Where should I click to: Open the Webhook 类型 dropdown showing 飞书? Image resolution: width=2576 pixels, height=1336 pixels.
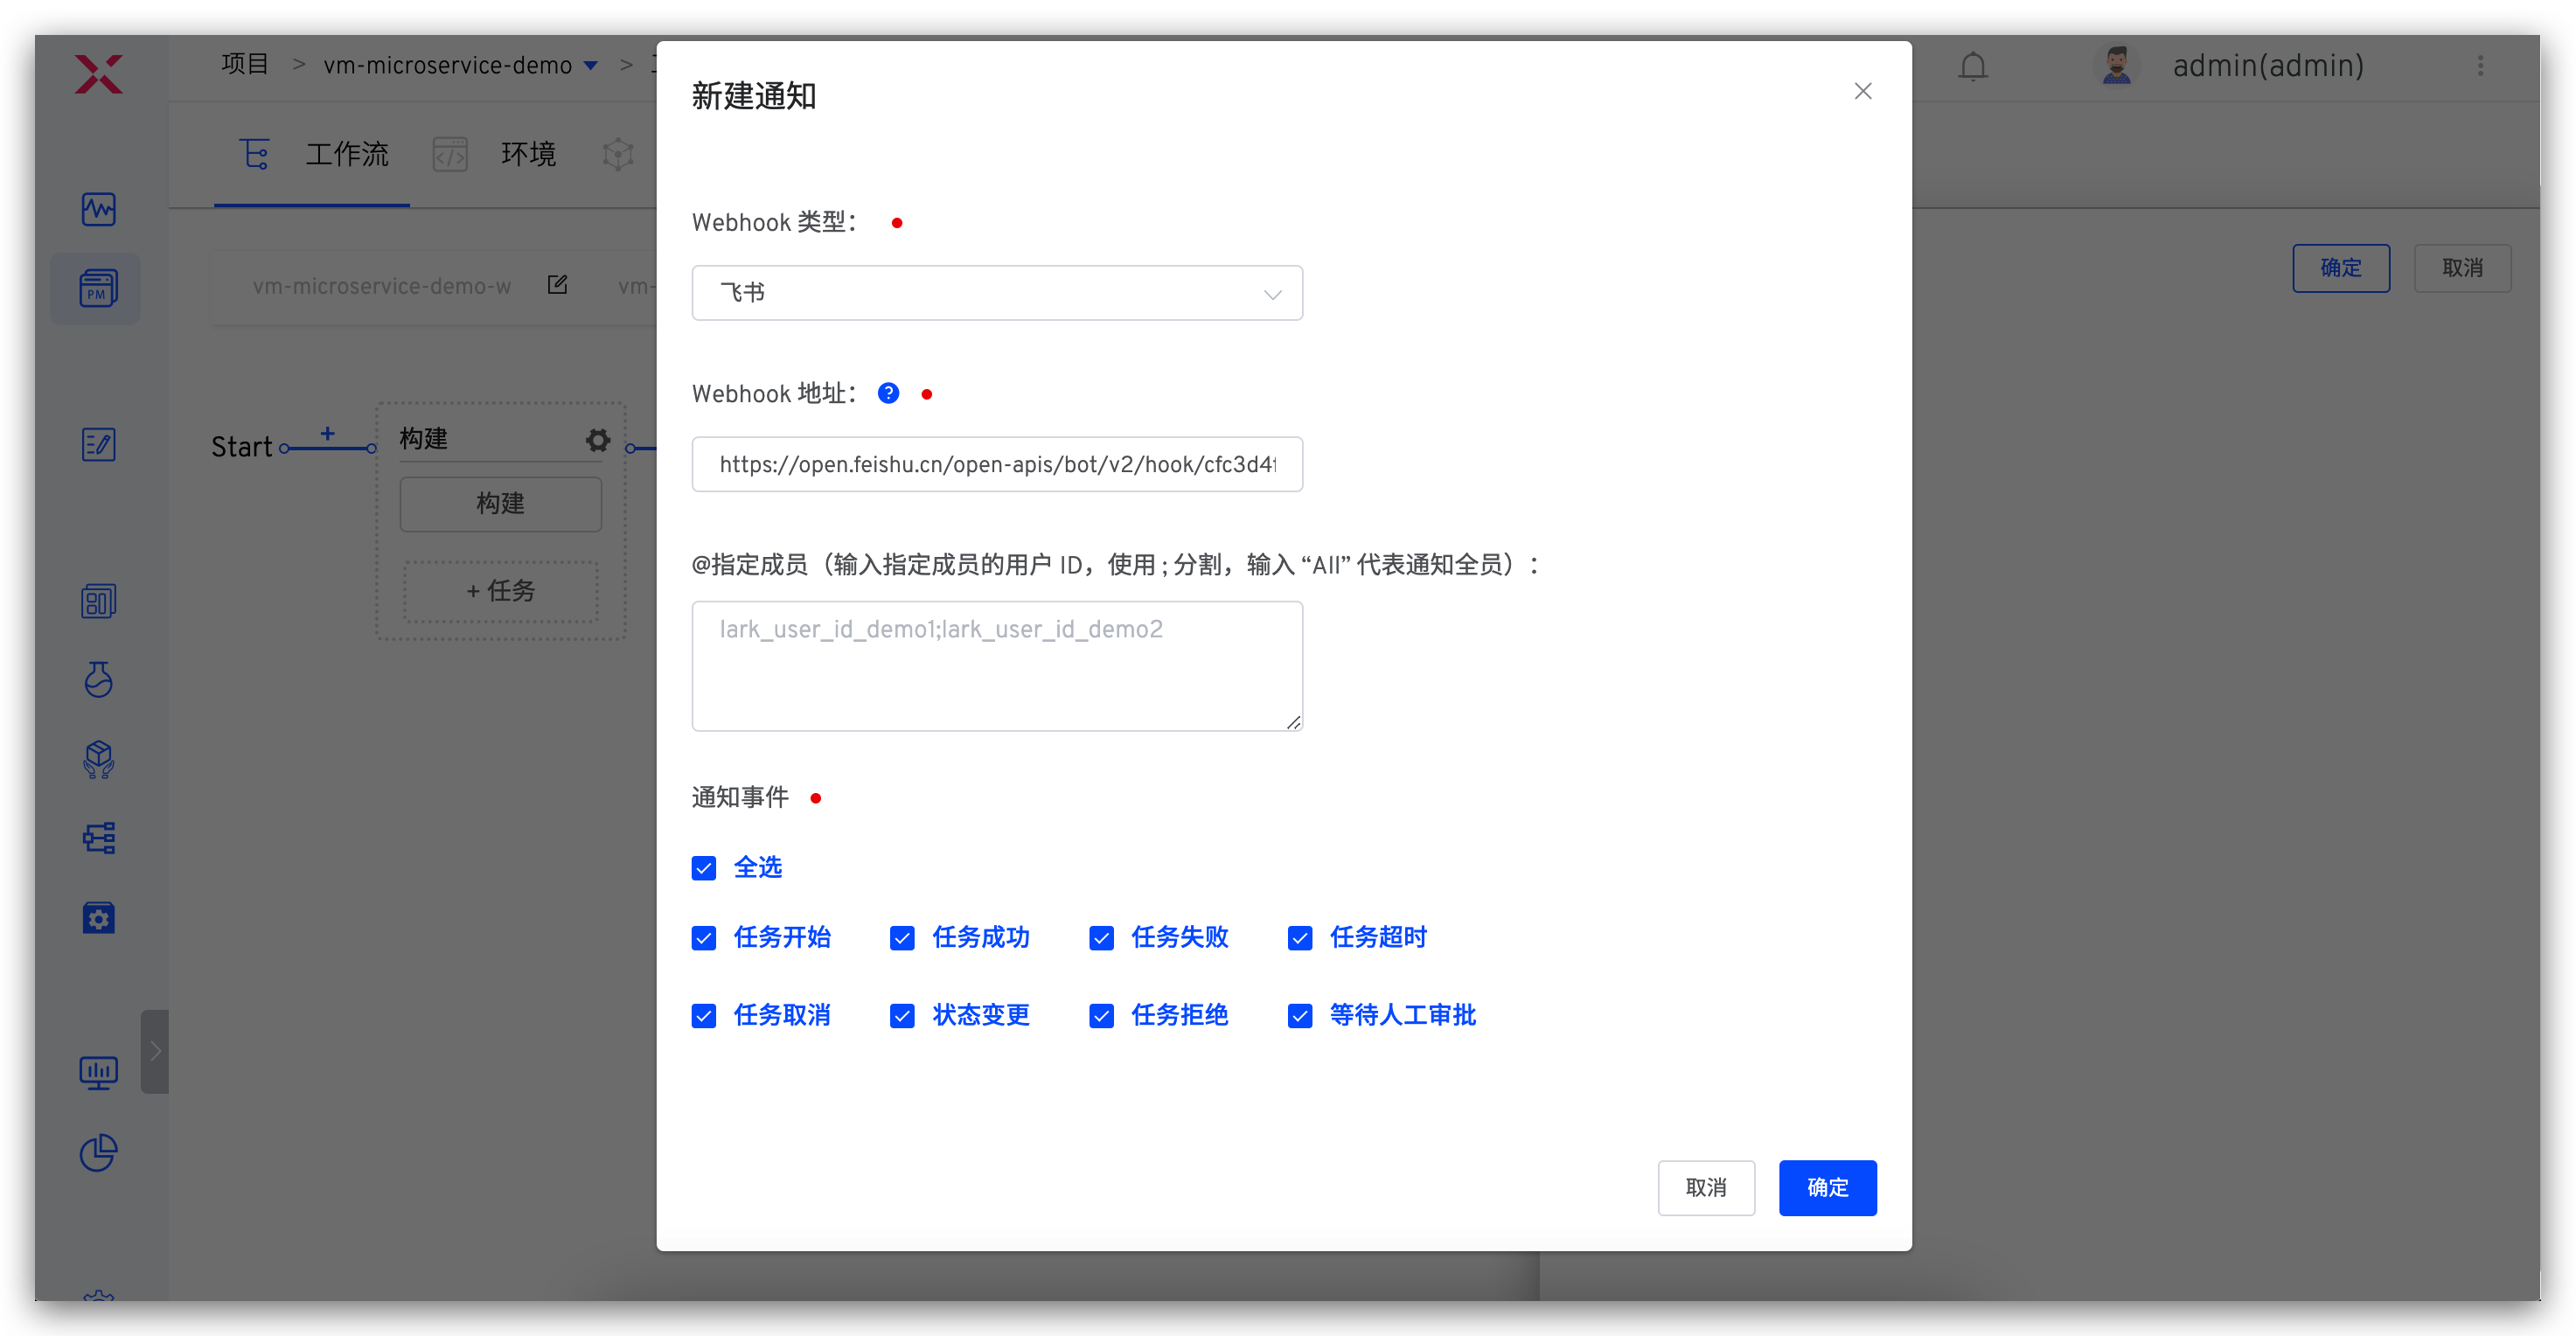click(996, 293)
